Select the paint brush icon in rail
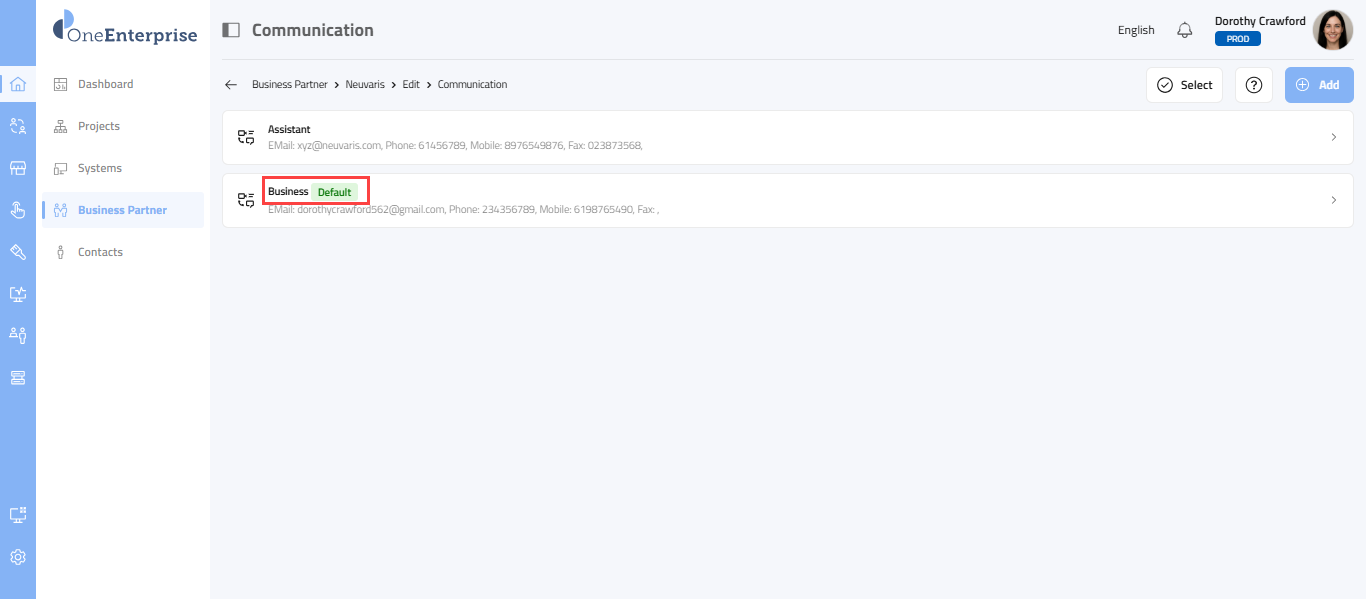Screen dimensions: 1366x599 point(17,252)
